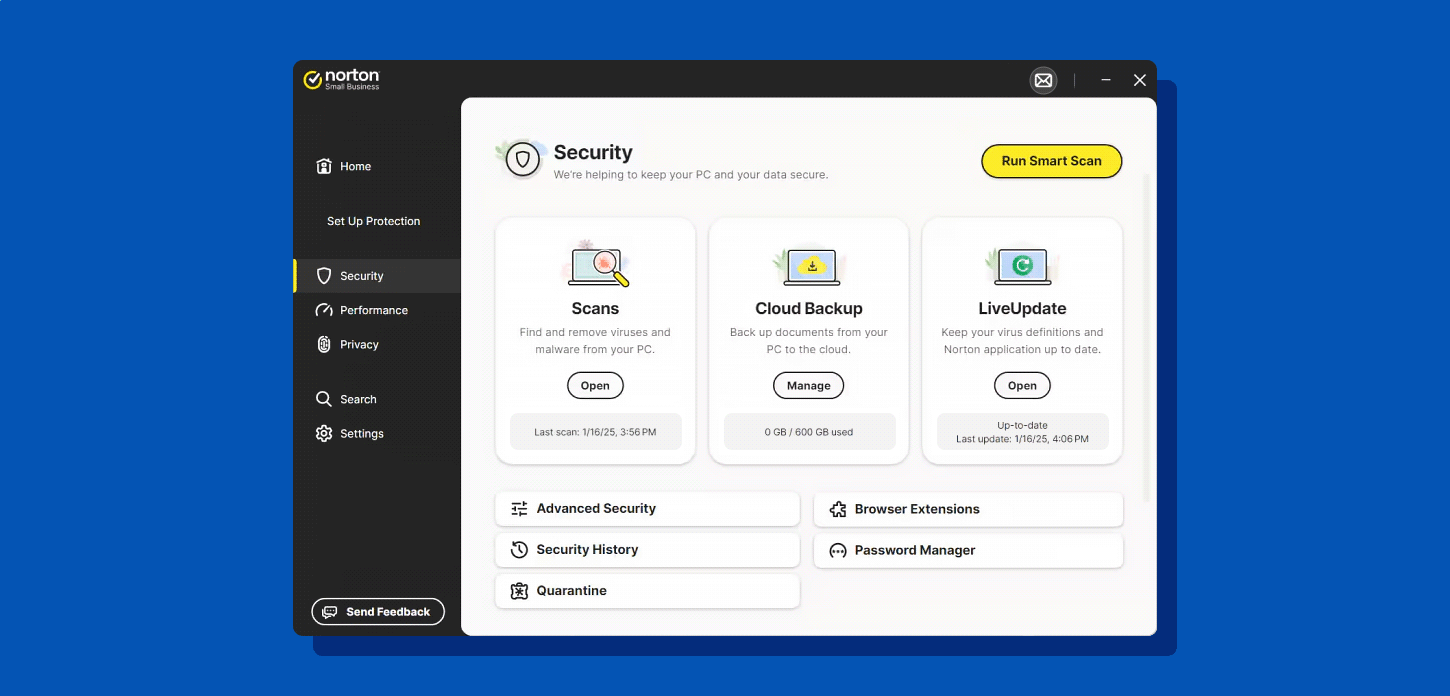The height and width of the screenshot is (696, 1450).
Task: Click the Password Manager face icon
Action: tap(838, 550)
